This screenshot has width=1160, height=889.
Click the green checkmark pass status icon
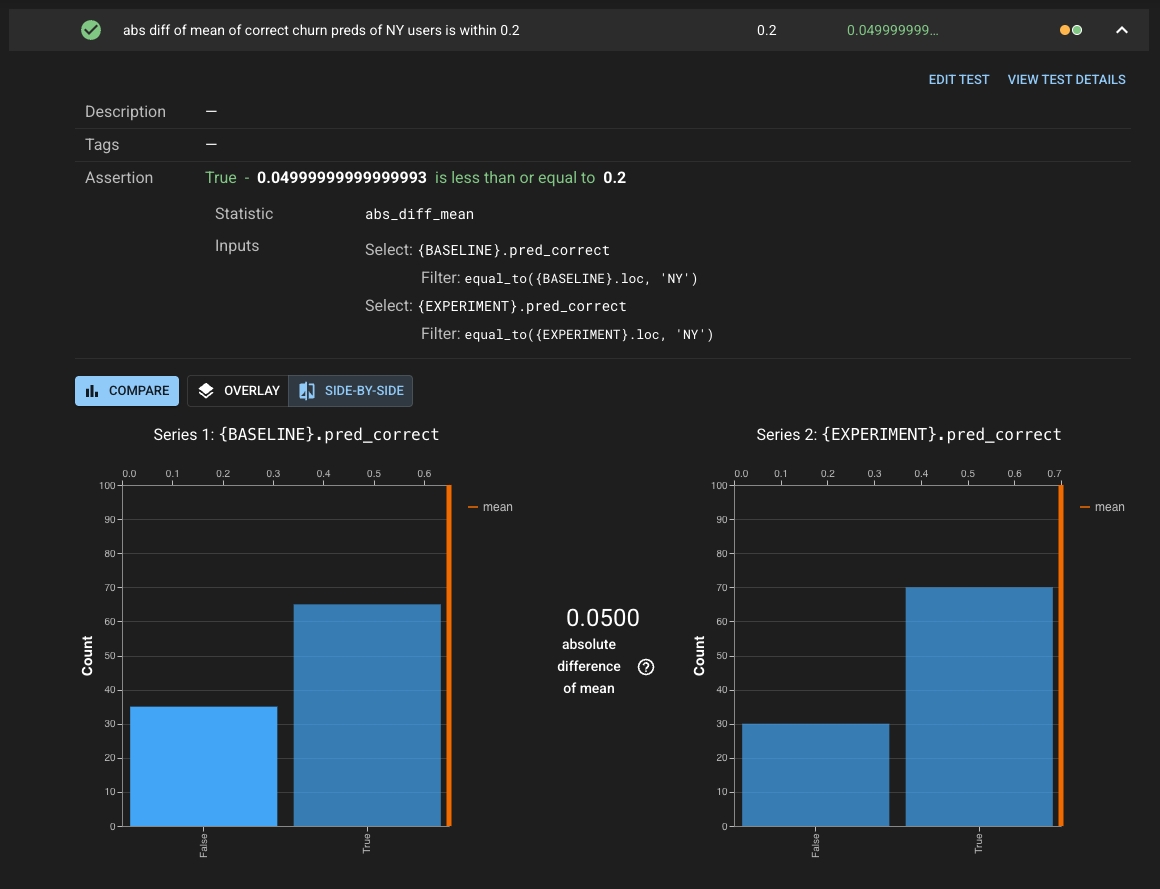pos(91,30)
